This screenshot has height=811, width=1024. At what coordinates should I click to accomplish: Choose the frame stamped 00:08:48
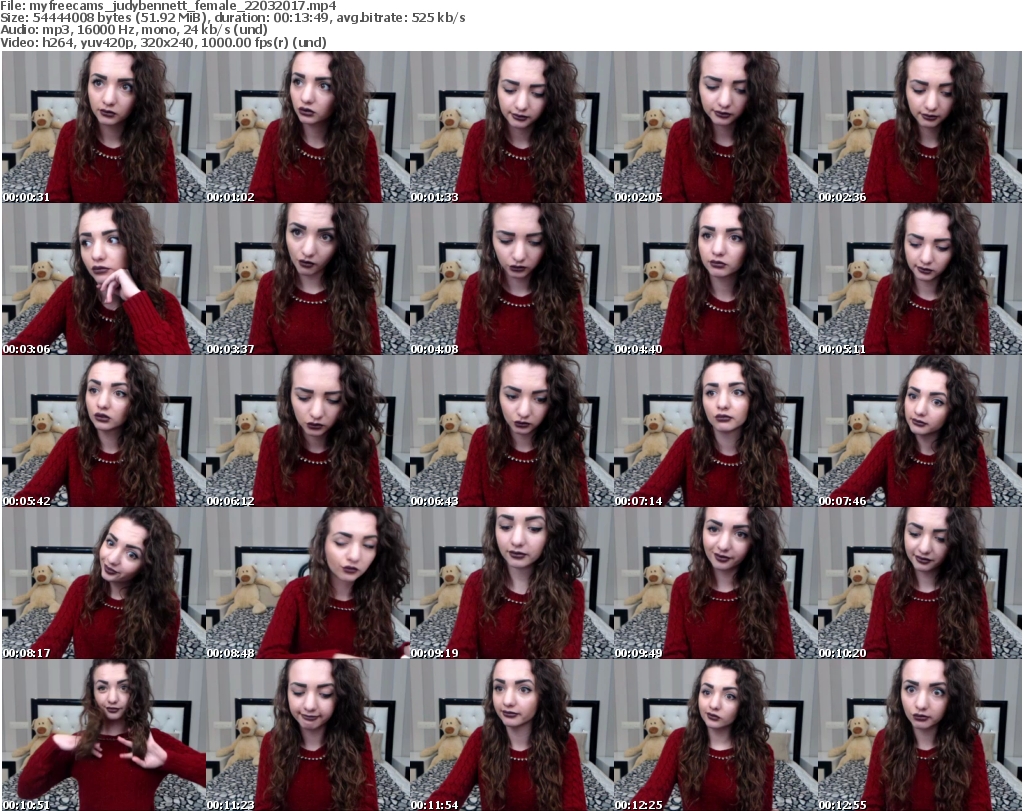tap(308, 583)
